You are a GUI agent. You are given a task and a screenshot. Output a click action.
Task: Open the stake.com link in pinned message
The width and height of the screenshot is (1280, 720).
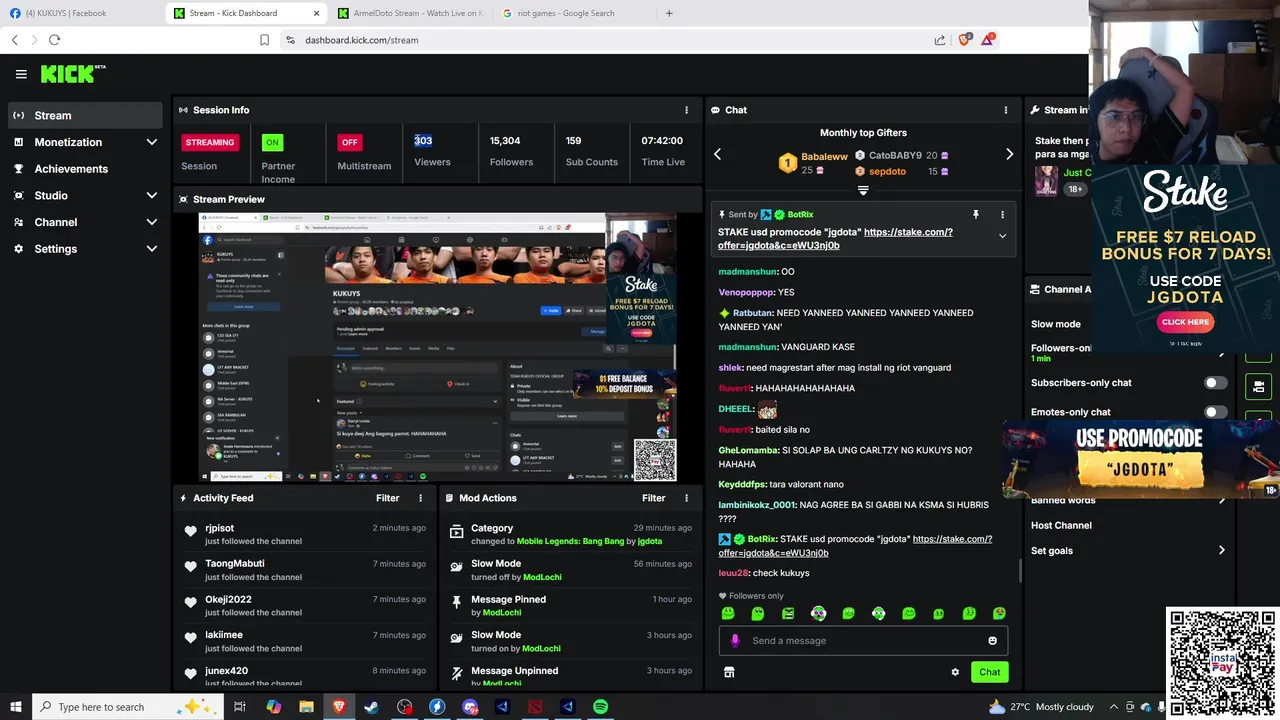coord(835,239)
